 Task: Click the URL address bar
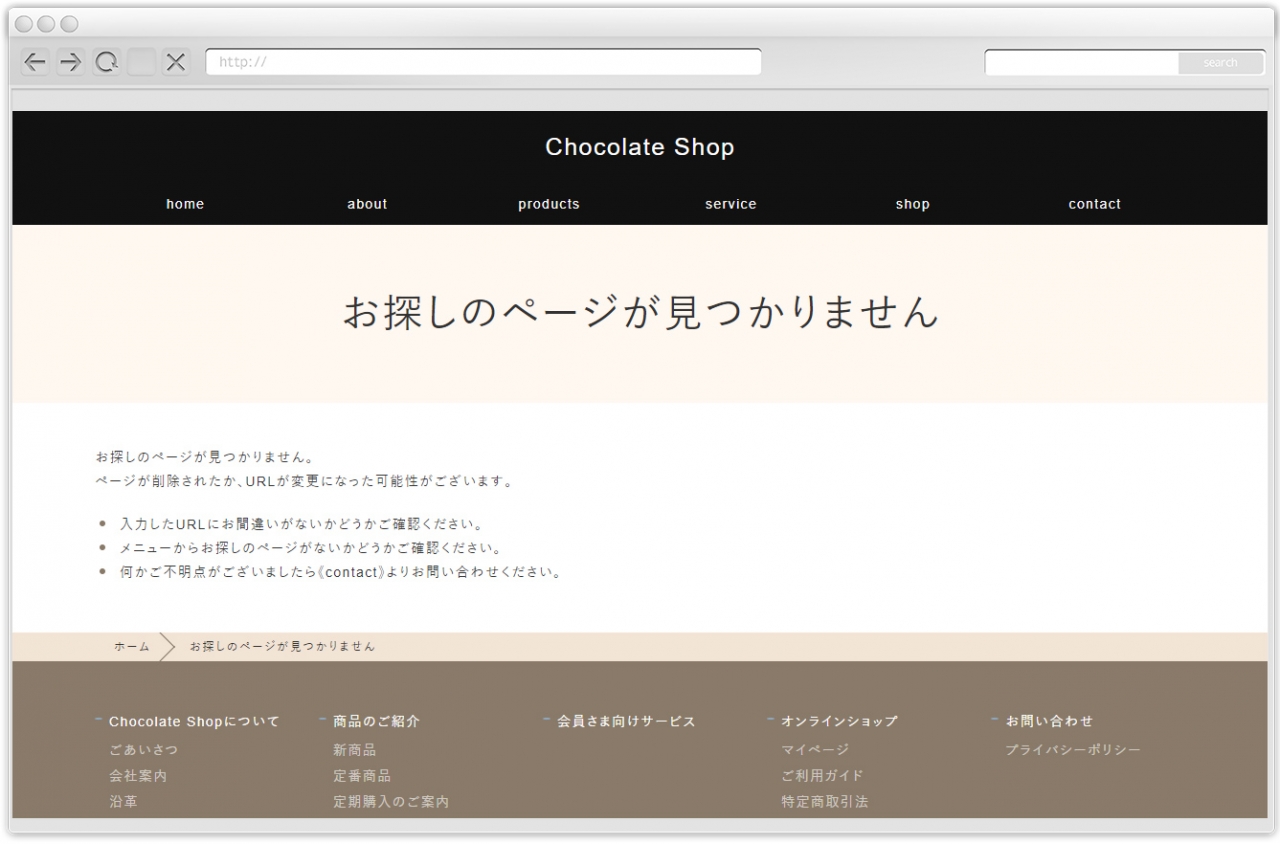pyautogui.click(x=483, y=62)
